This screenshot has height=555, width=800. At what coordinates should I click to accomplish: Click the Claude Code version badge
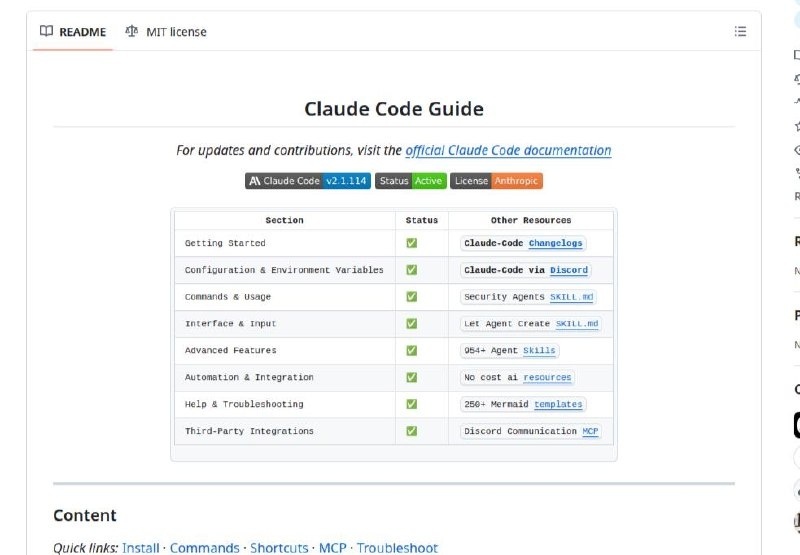pos(308,181)
